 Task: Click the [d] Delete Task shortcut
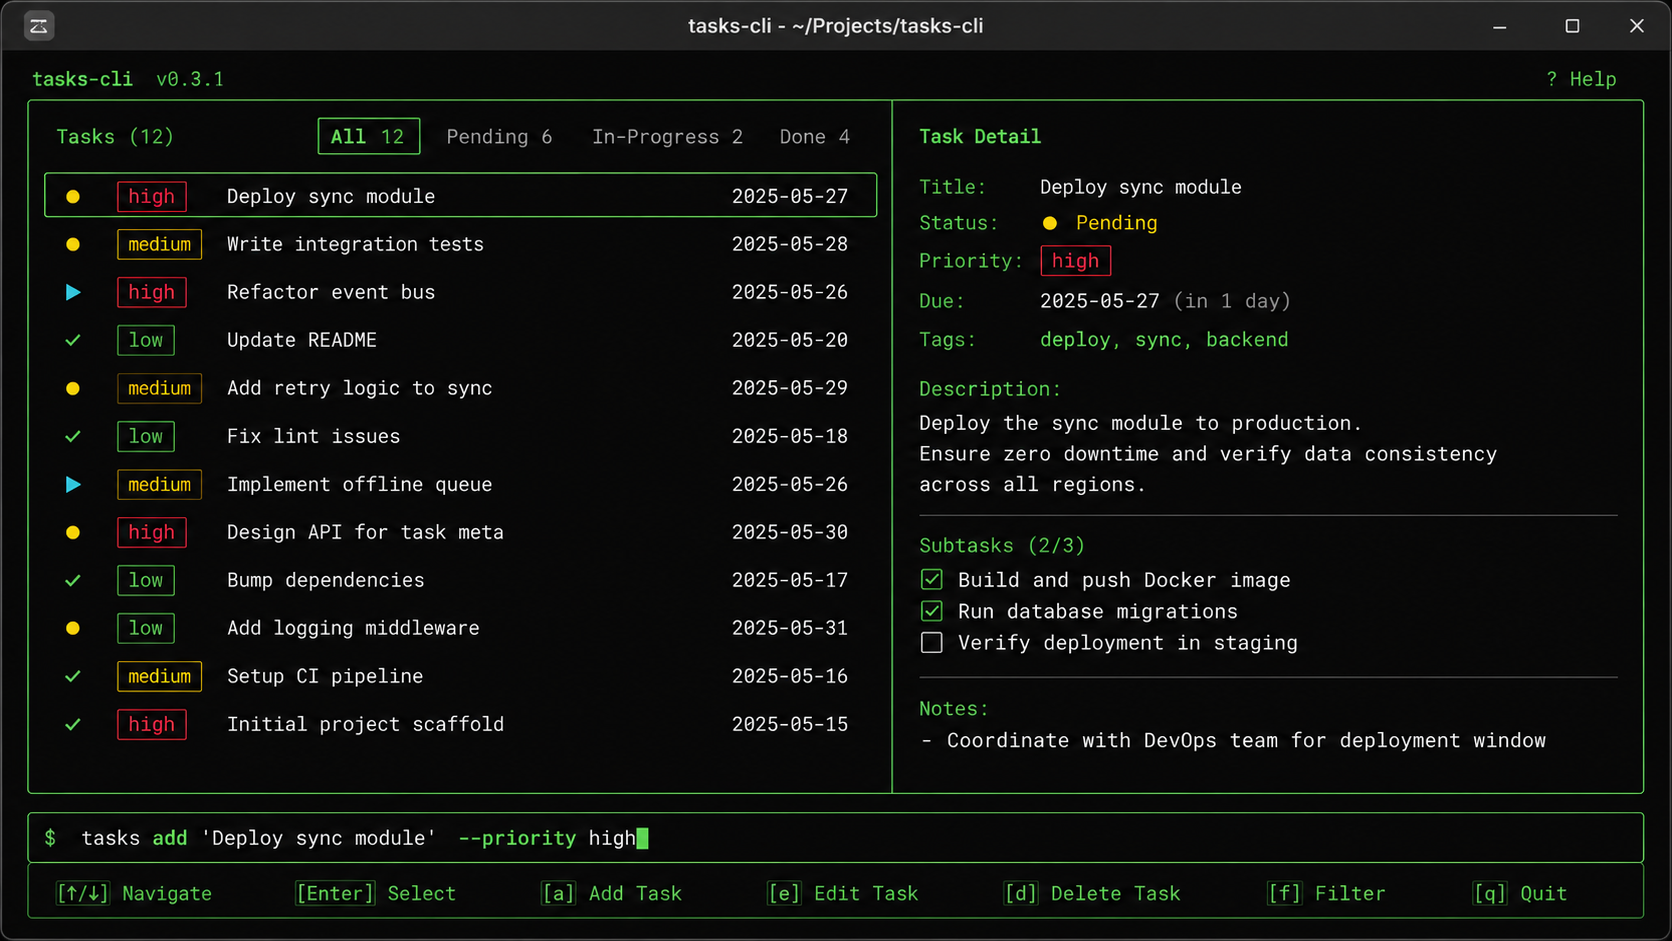pyautogui.click(x=1092, y=894)
